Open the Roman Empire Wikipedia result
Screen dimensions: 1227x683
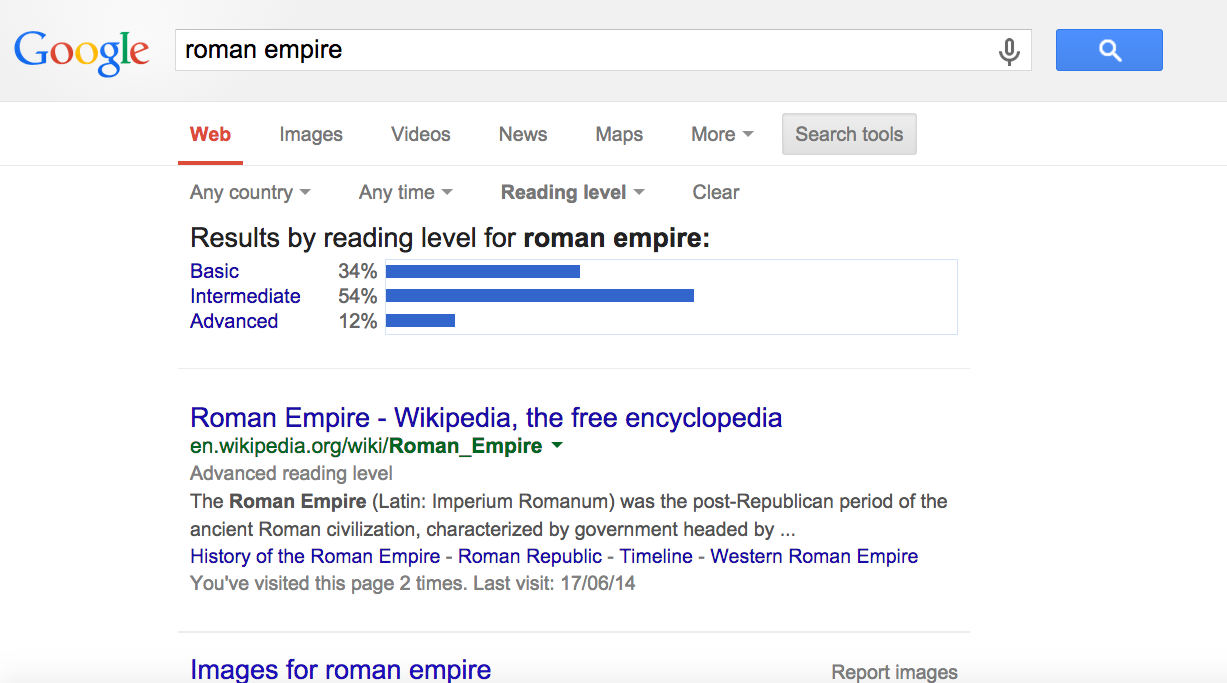(x=486, y=418)
